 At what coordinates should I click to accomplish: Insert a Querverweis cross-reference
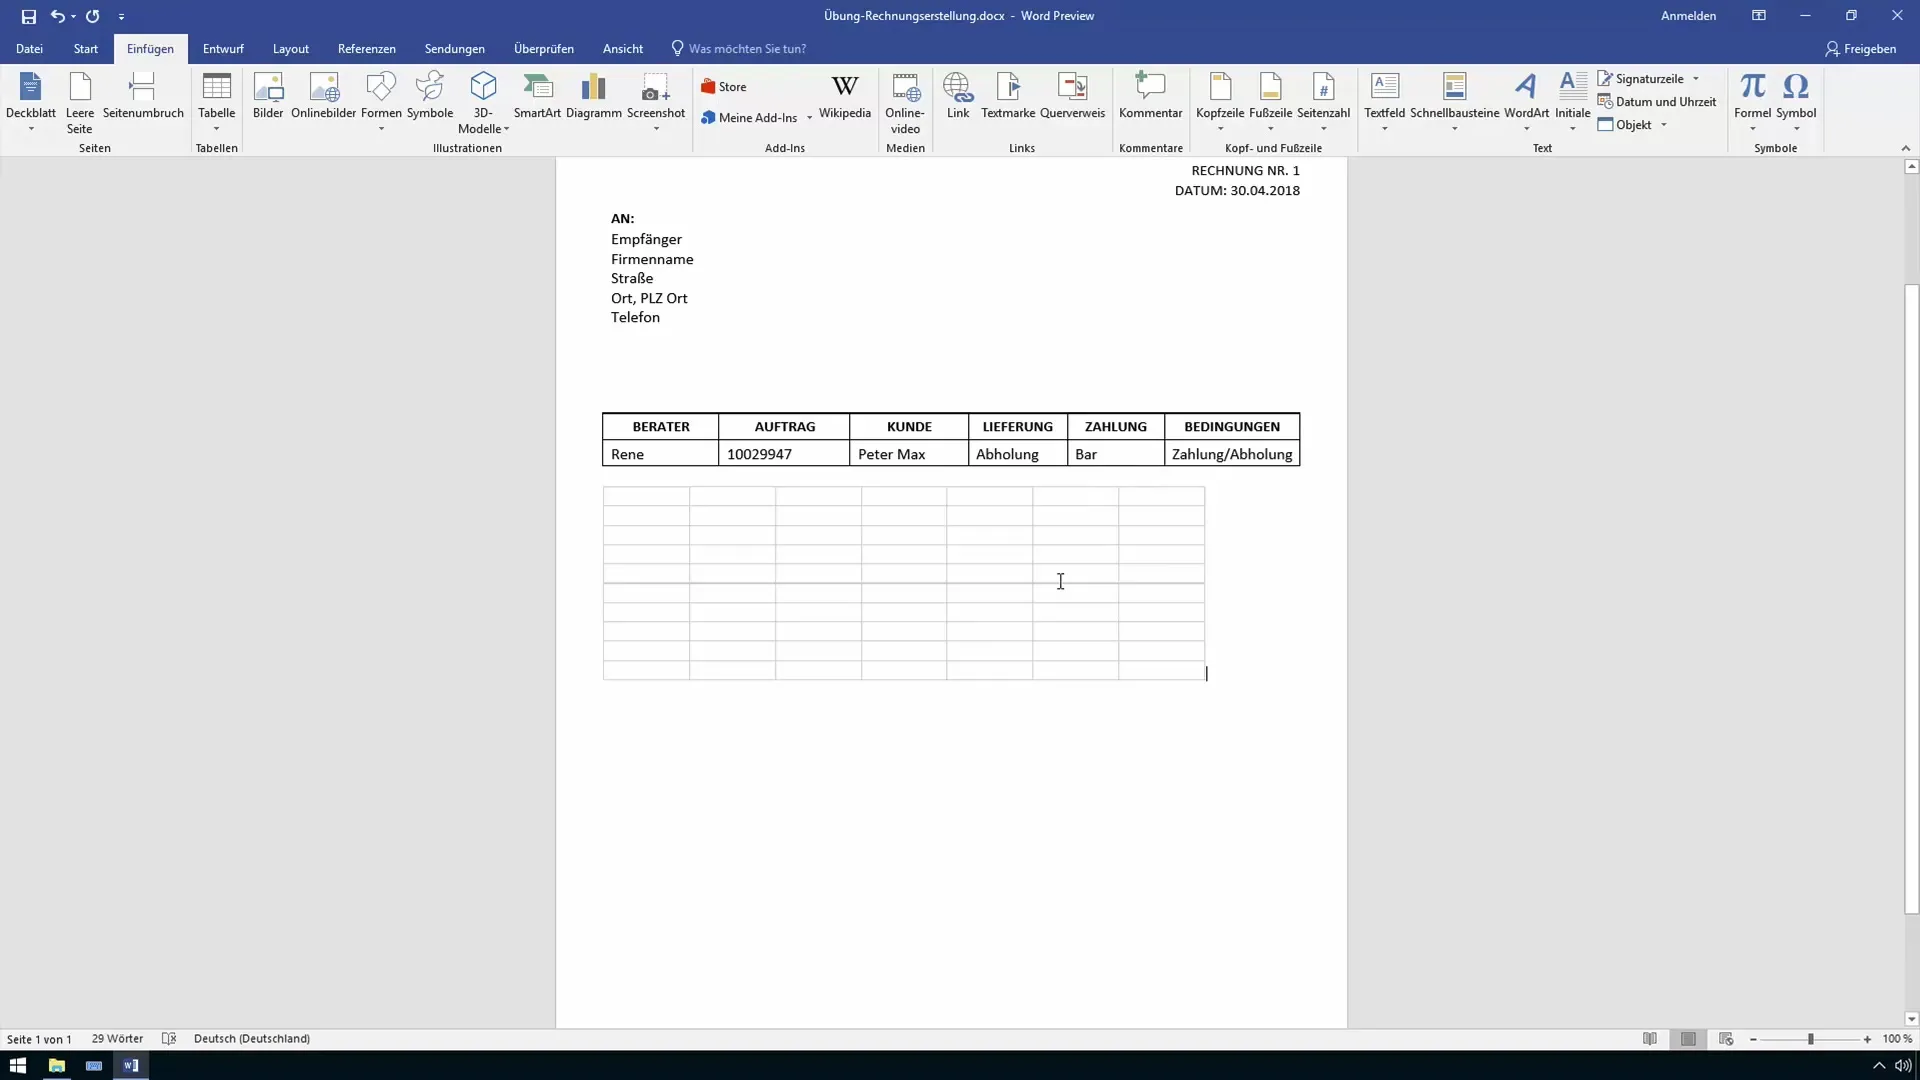pos(1072,97)
